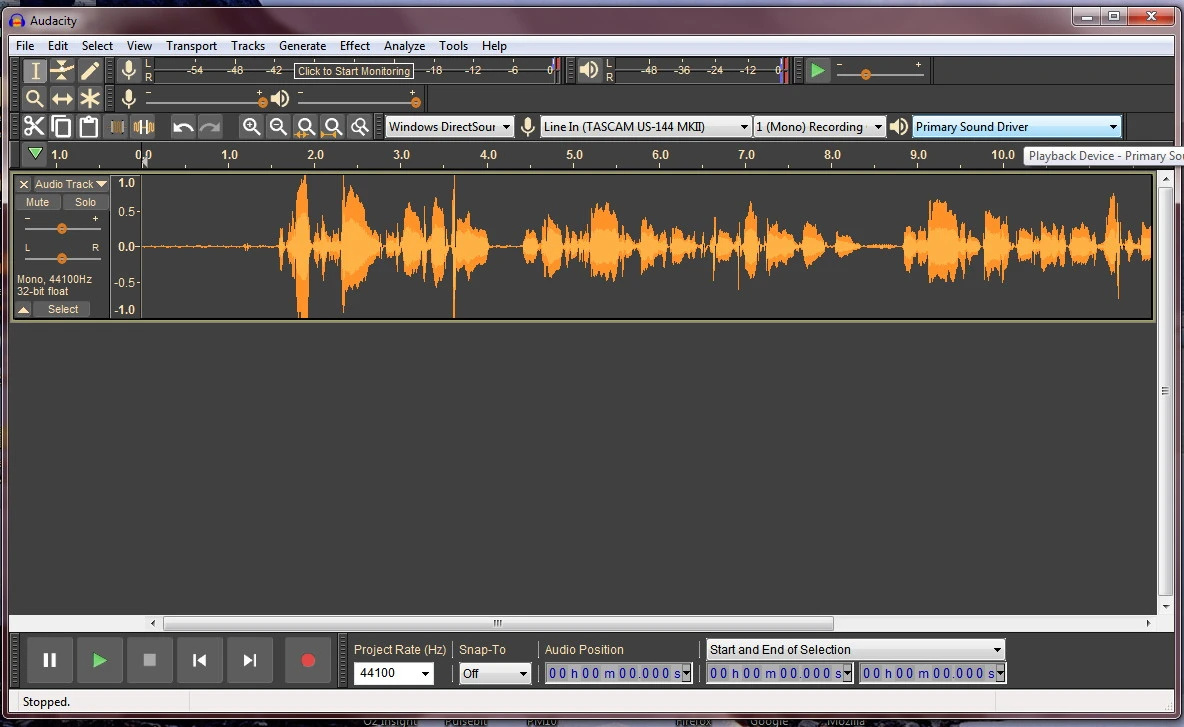The height and width of the screenshot is (727, 1184).
Task: Solo the Audio Track
Action: [x=85, y=202]
